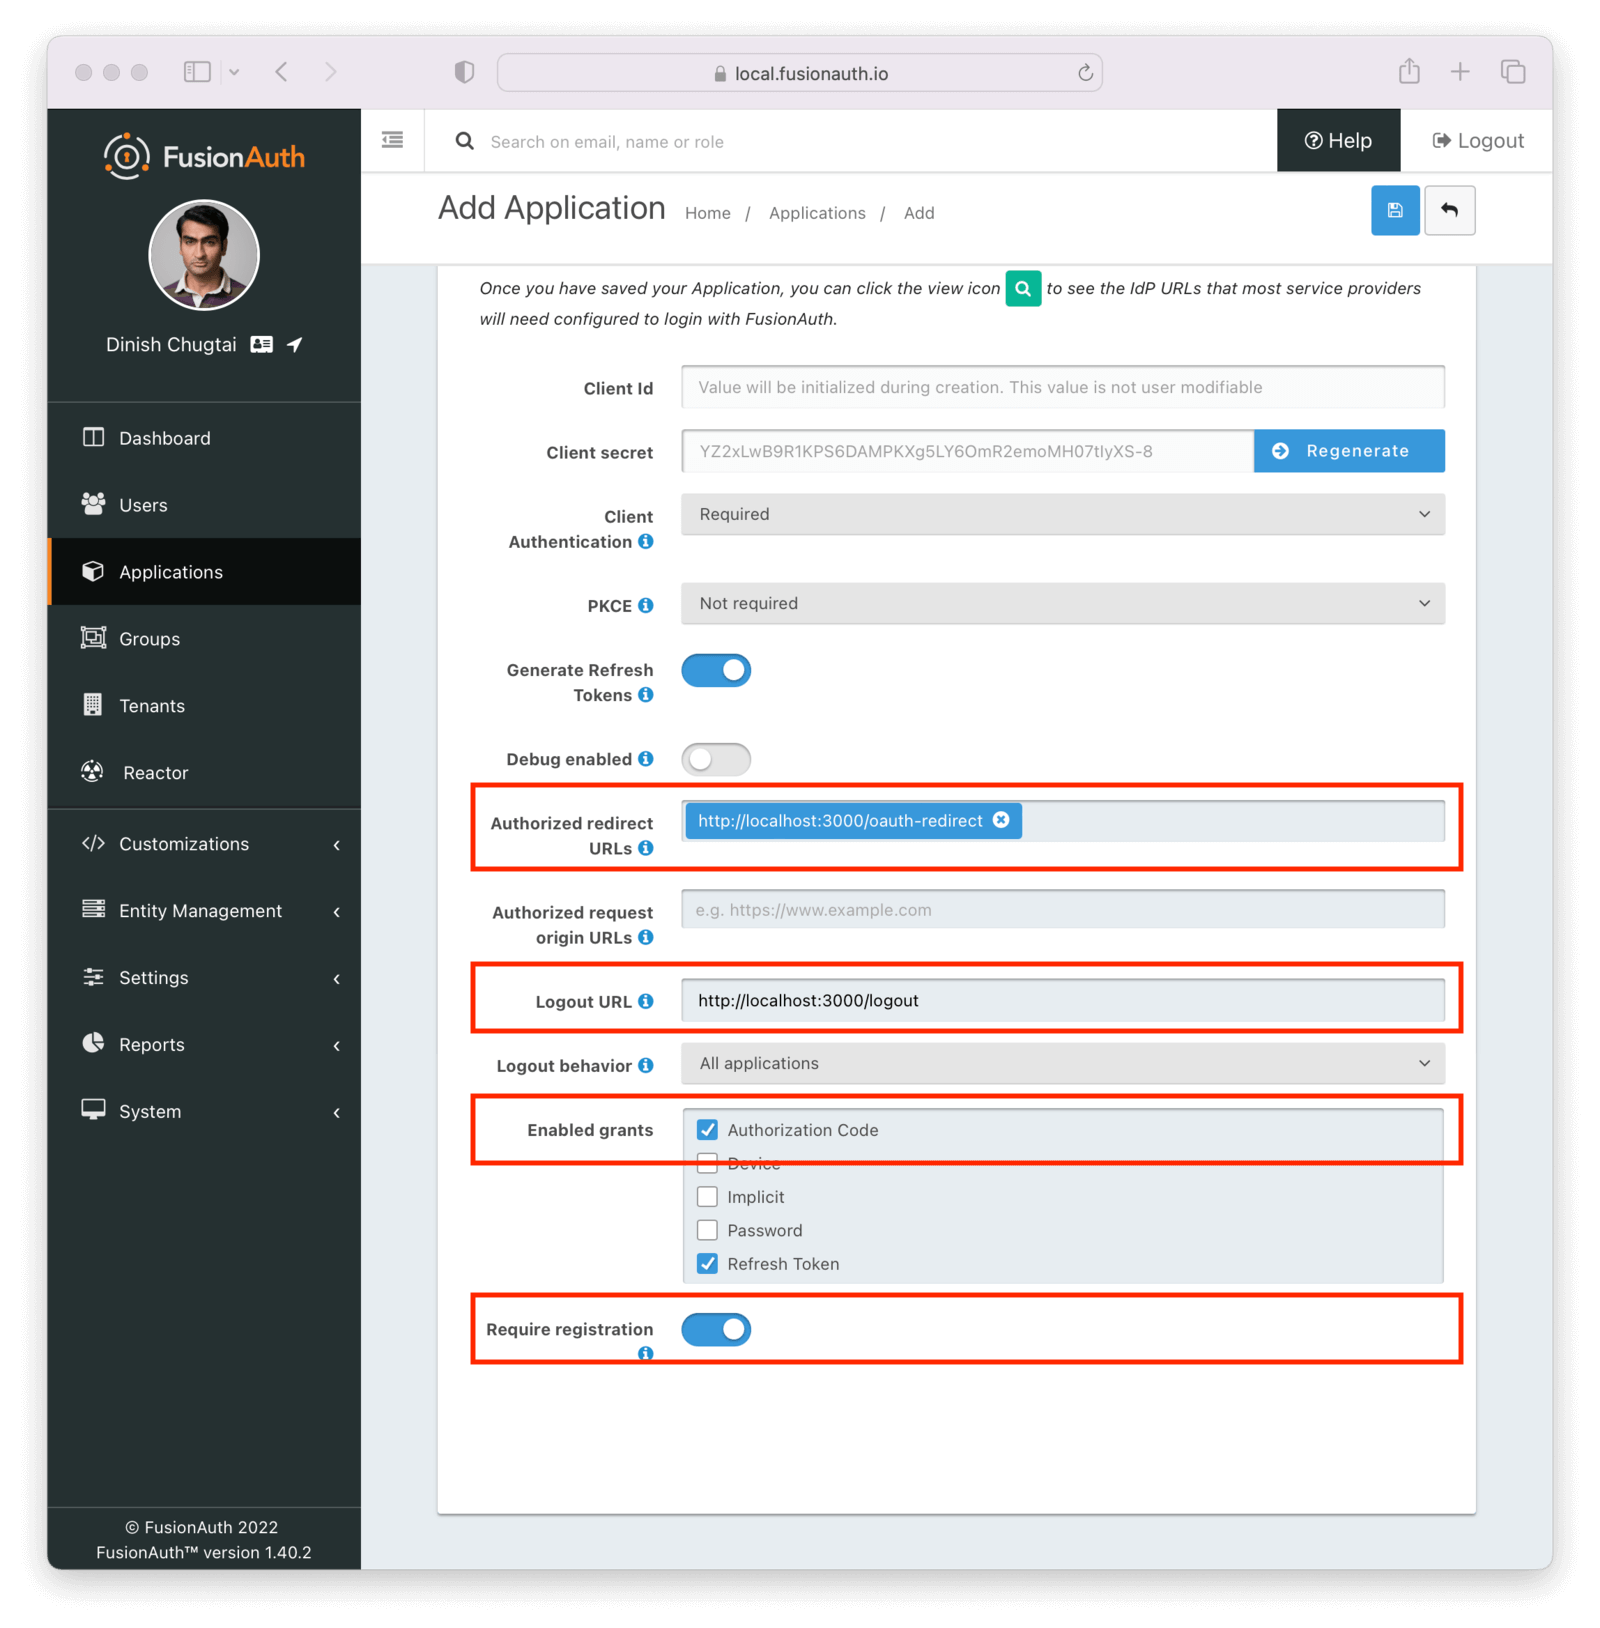Open Applications in the sidebar
The image size is (1600, 1628).
204,572
